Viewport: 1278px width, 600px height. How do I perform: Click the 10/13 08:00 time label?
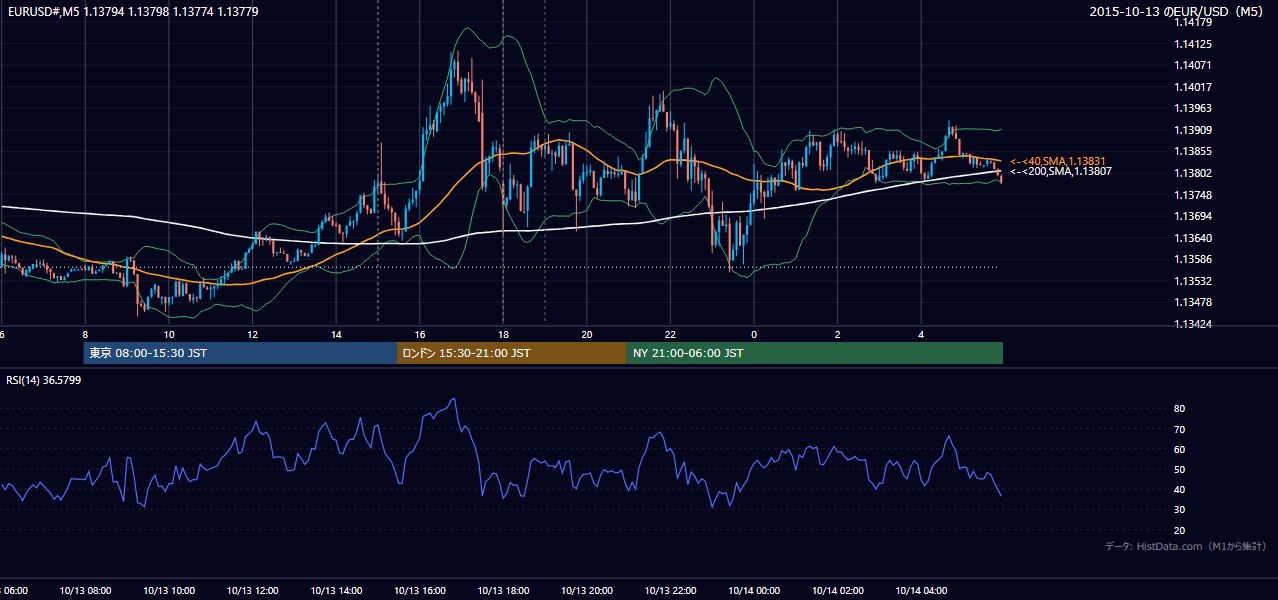(85, 591)
